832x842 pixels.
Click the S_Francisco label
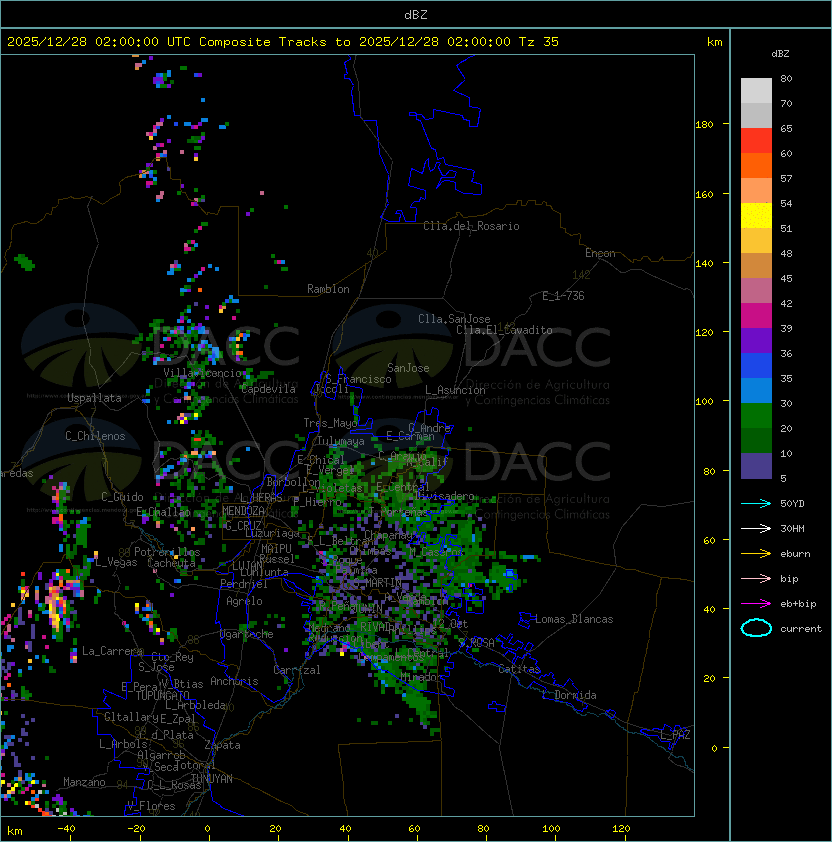[x=358, y=379]
